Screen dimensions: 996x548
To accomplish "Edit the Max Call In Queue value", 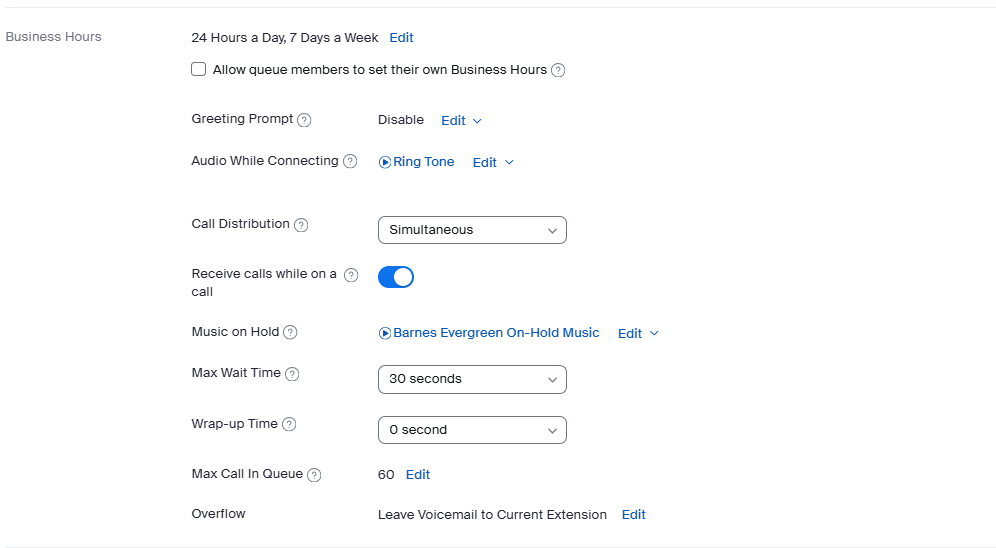I will point(418,475).
